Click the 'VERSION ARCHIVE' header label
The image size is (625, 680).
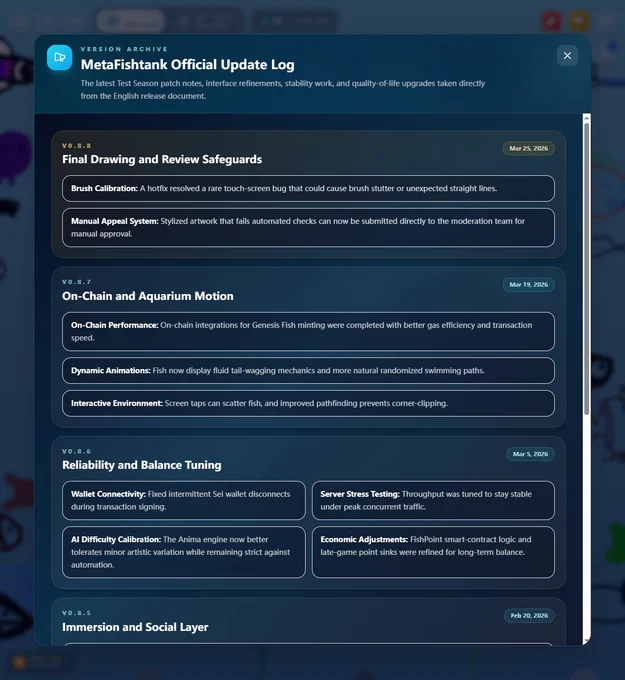[x=124, y=49]
